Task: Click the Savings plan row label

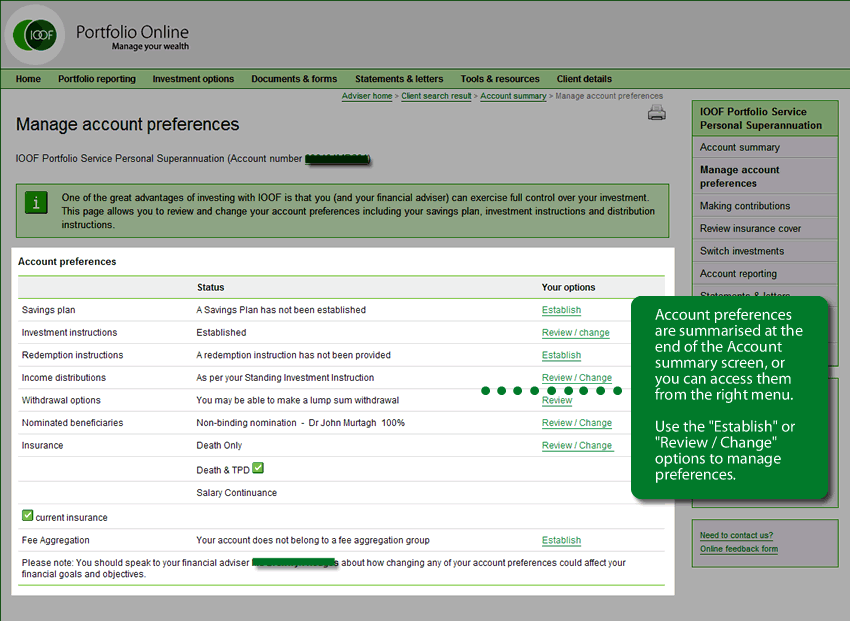Action: (x=48, y=310)
